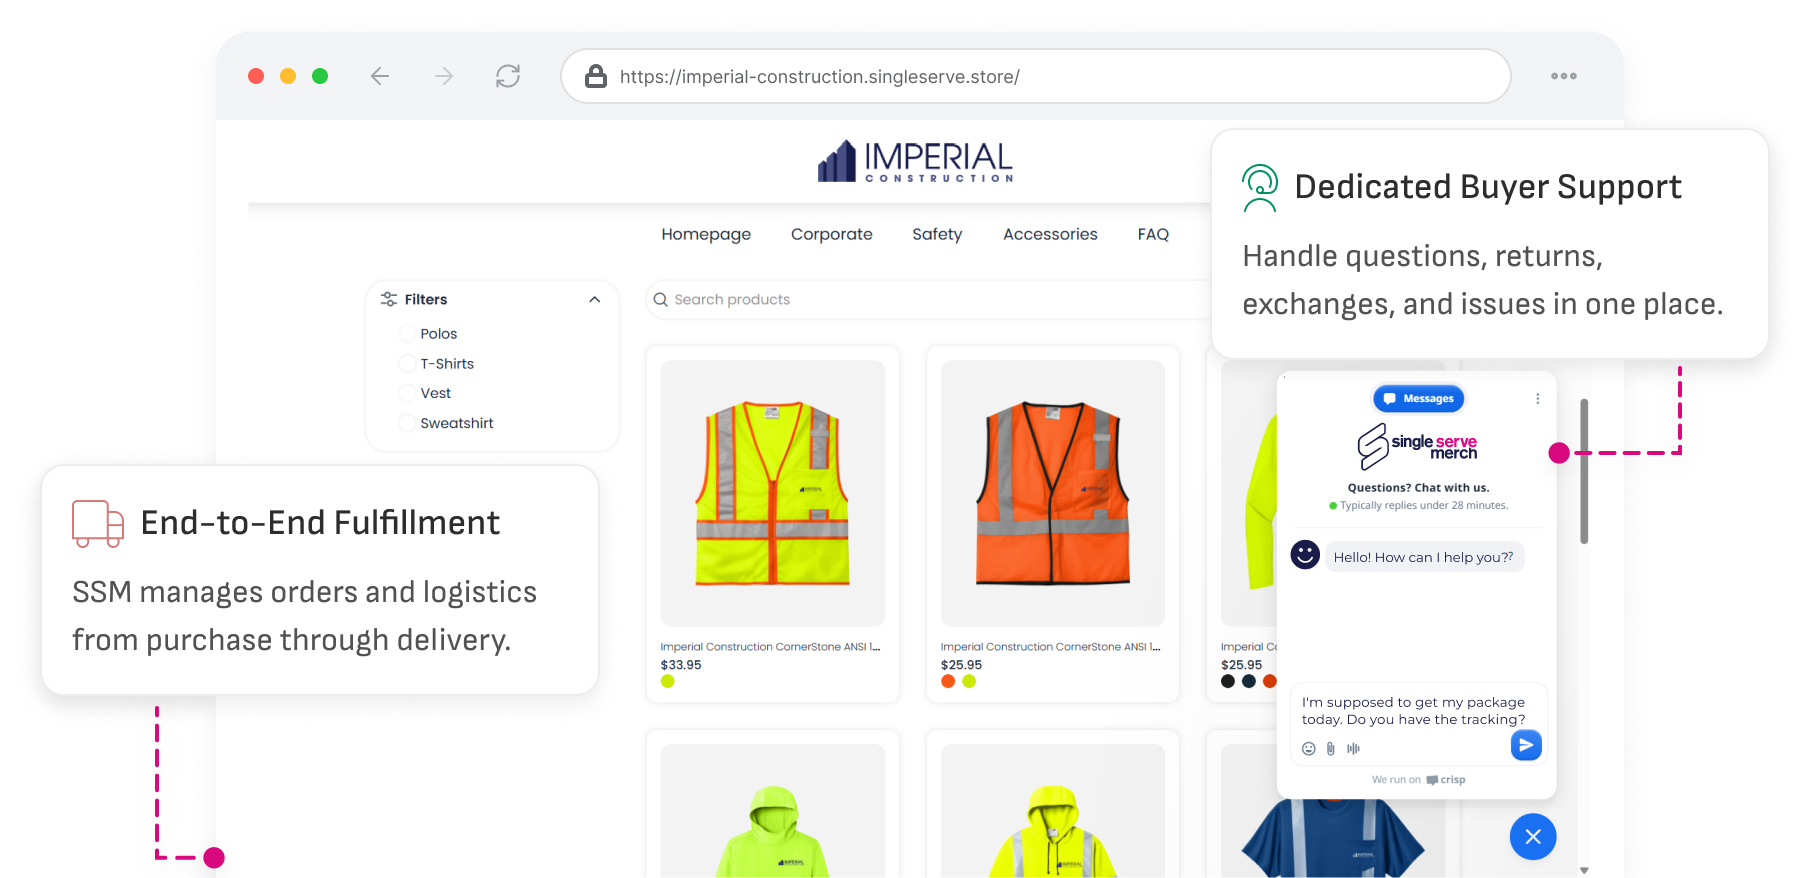The width and height of the screenshot is (1810, 878).
Task: Check the Vest filter option
Action: click(x=407, y=393)
